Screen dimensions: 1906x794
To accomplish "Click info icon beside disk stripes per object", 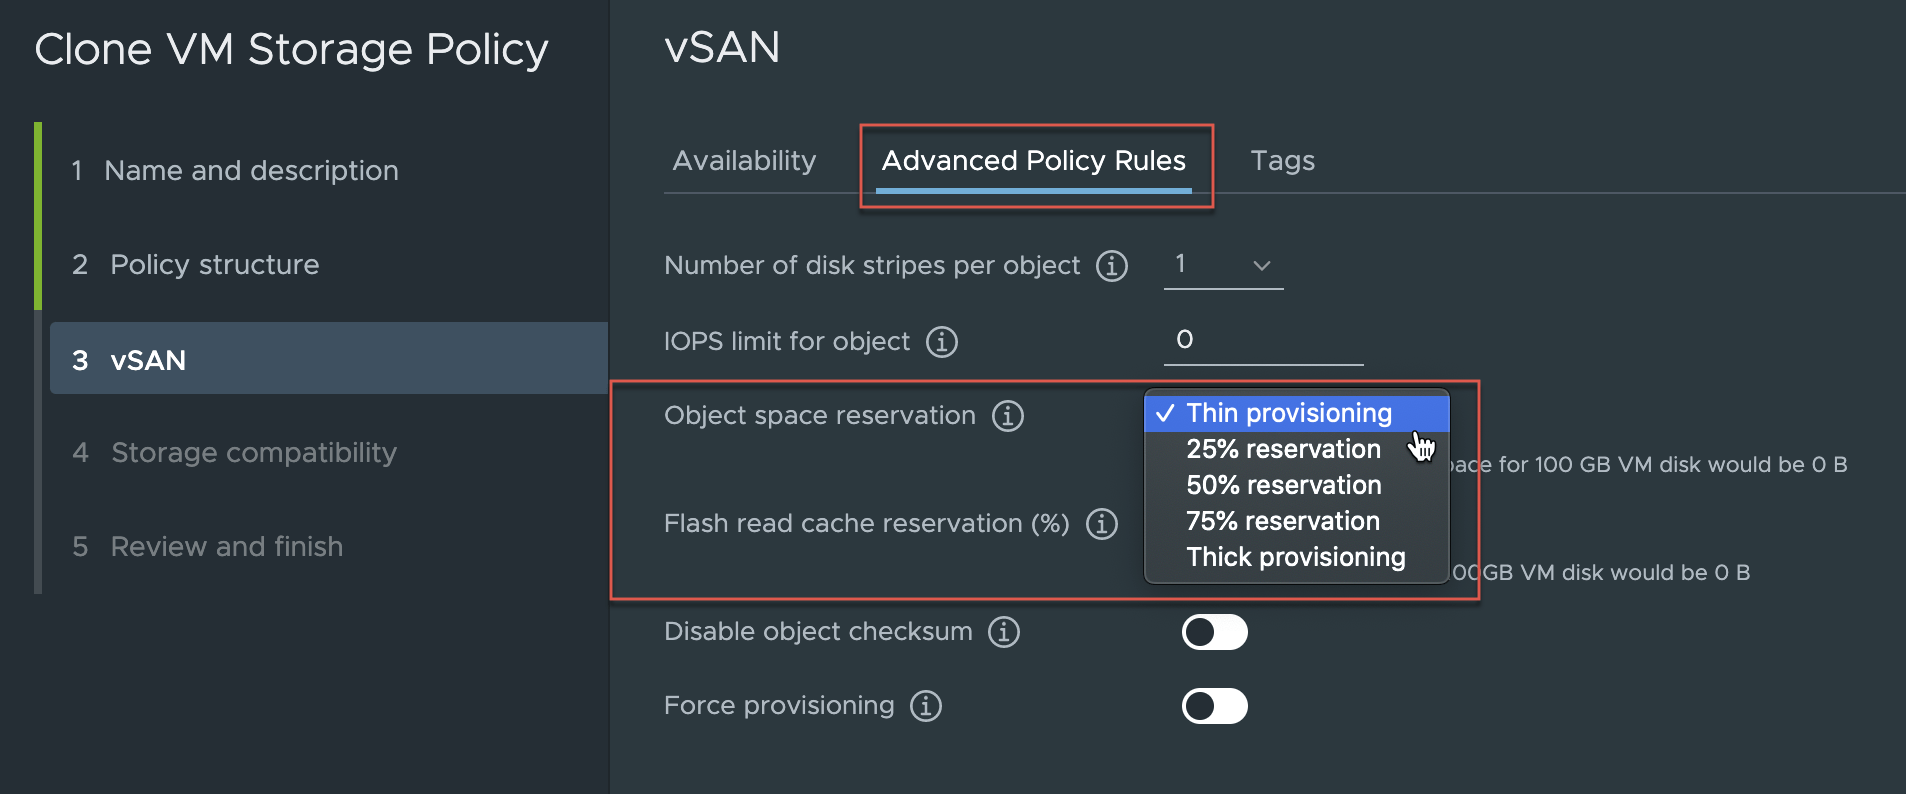I will (x=1111, y=266).
